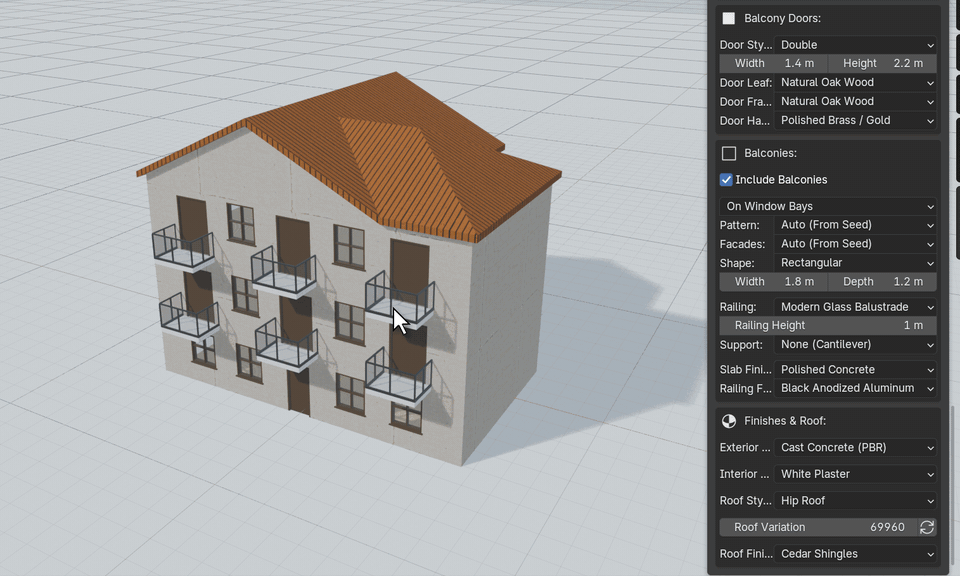960x576 pixels.
Task: Open the Door Frame material dropdown
Action: click(x=855, y=101)
